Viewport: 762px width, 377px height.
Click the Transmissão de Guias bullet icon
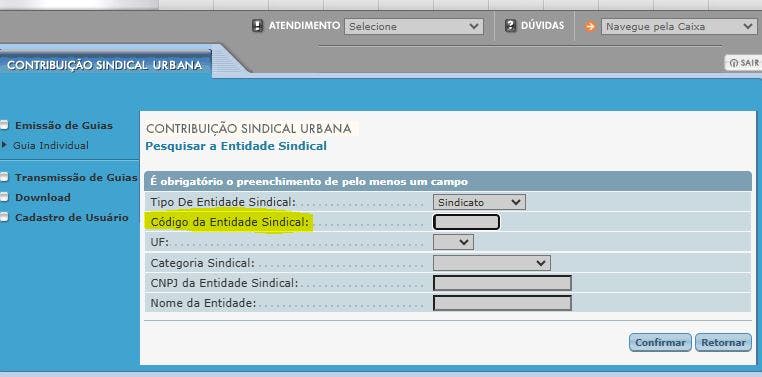click(4, 177)
